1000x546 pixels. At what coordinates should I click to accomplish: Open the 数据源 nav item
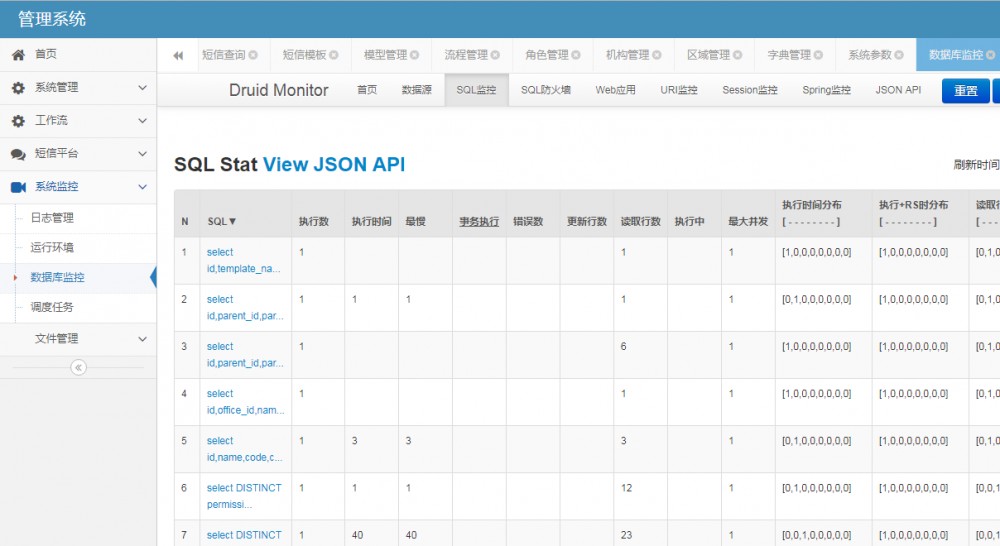pyautogui.click(x=416, y=90)
